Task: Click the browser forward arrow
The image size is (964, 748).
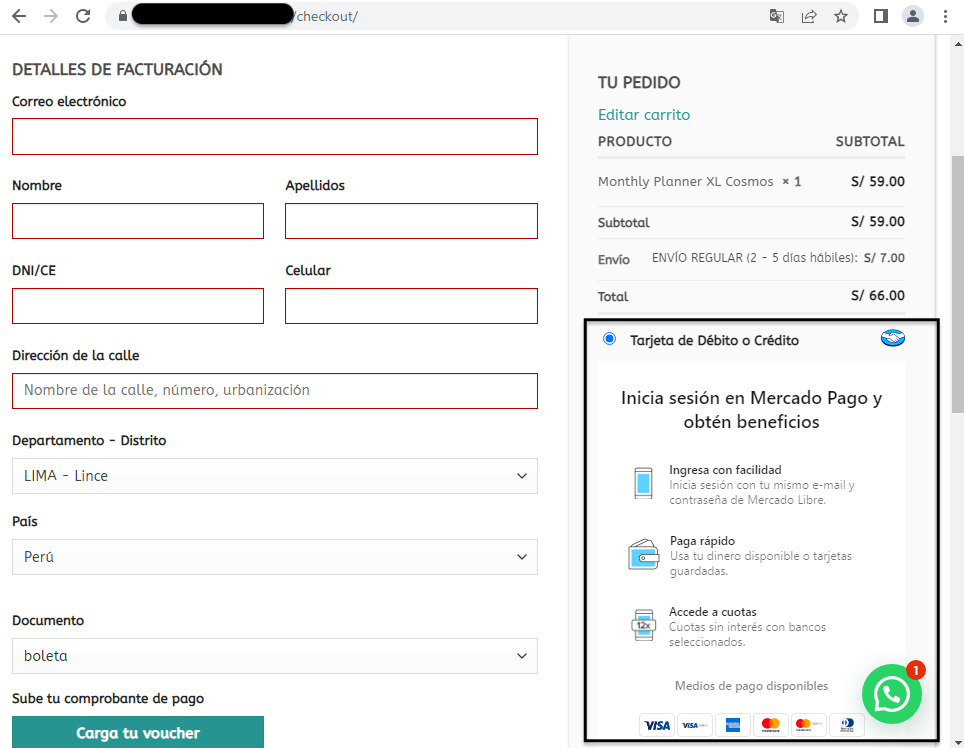Action: (x=51, y=16)
